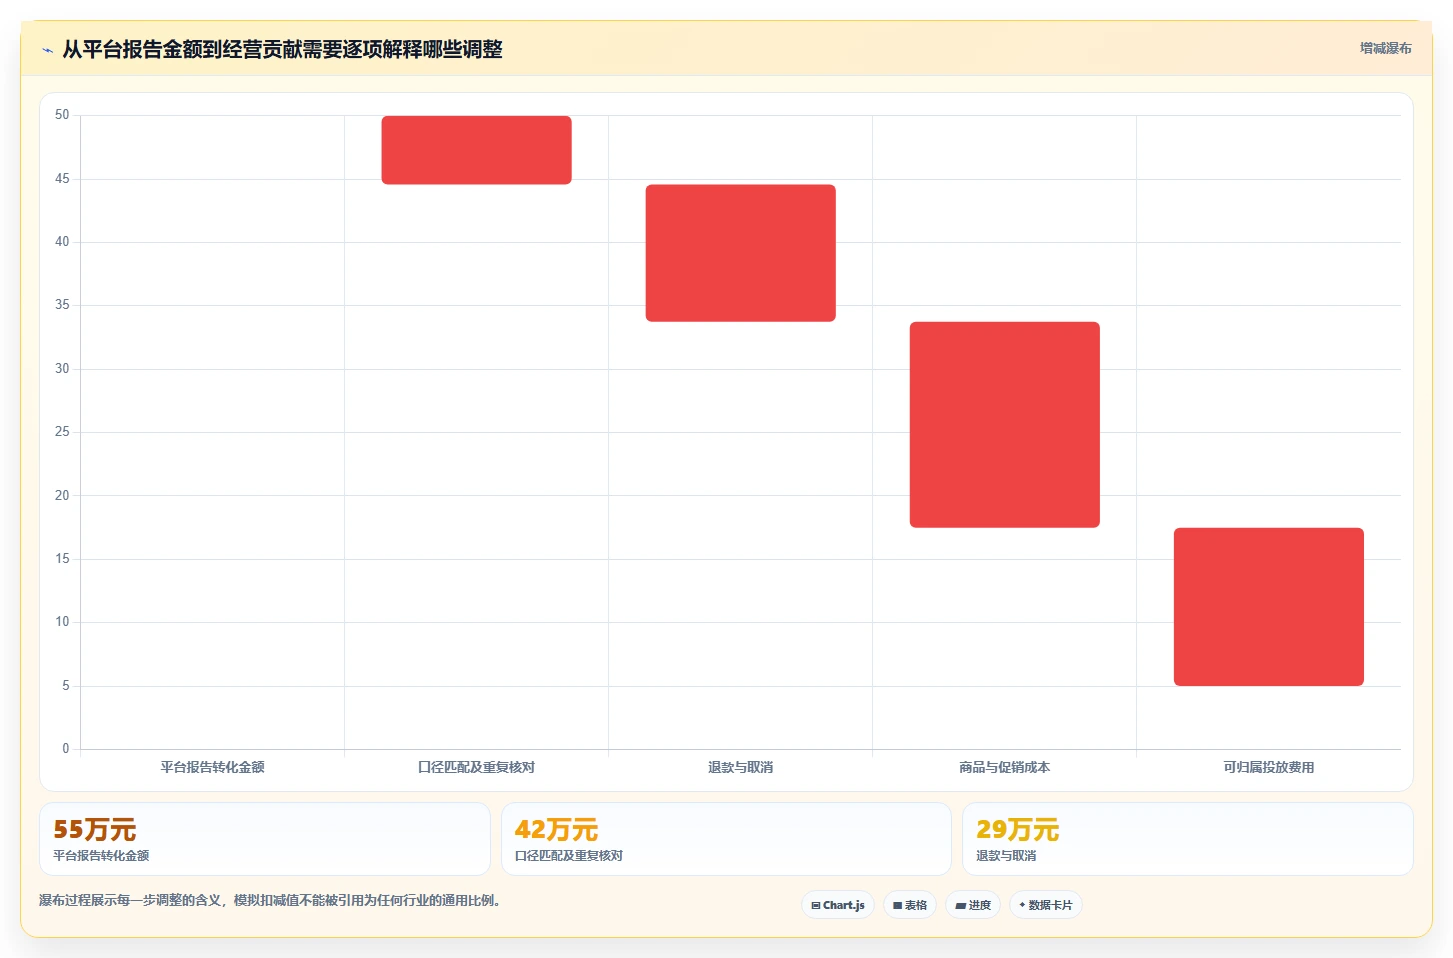Click the 数据卡片 tag
The image size is (1453, 958).
[1046, 905]
